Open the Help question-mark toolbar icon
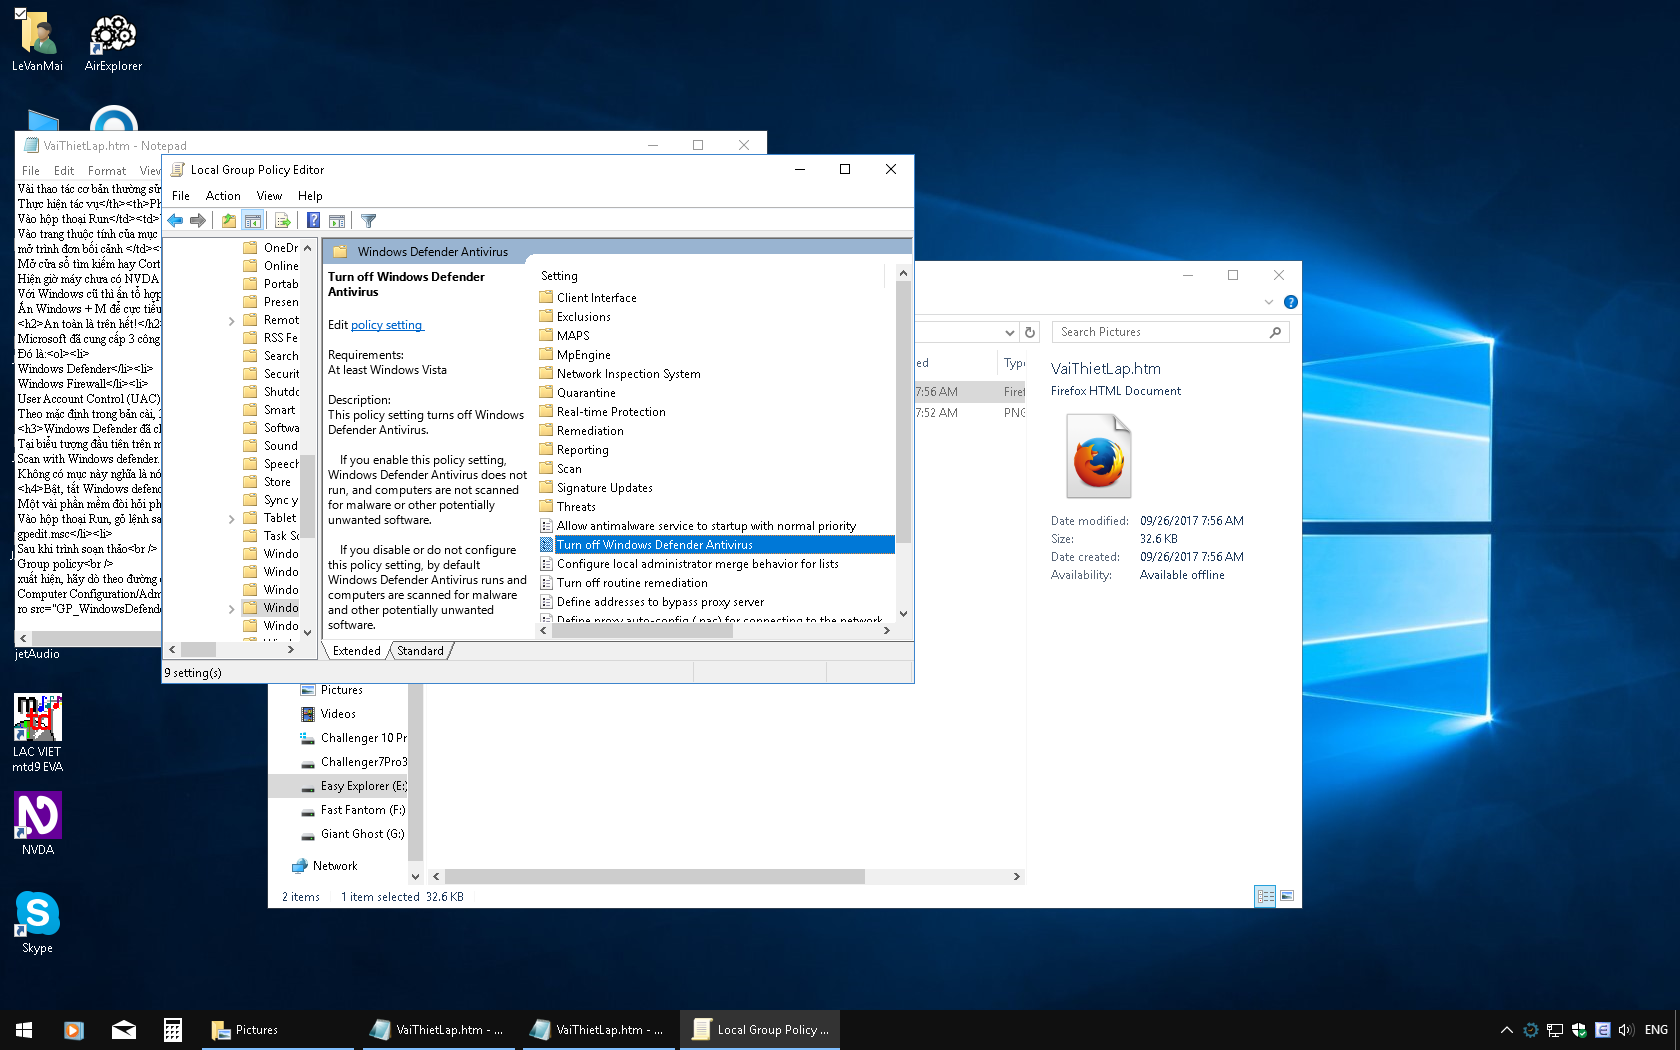Screen dimensions: 1680x1050 (313, 220)
